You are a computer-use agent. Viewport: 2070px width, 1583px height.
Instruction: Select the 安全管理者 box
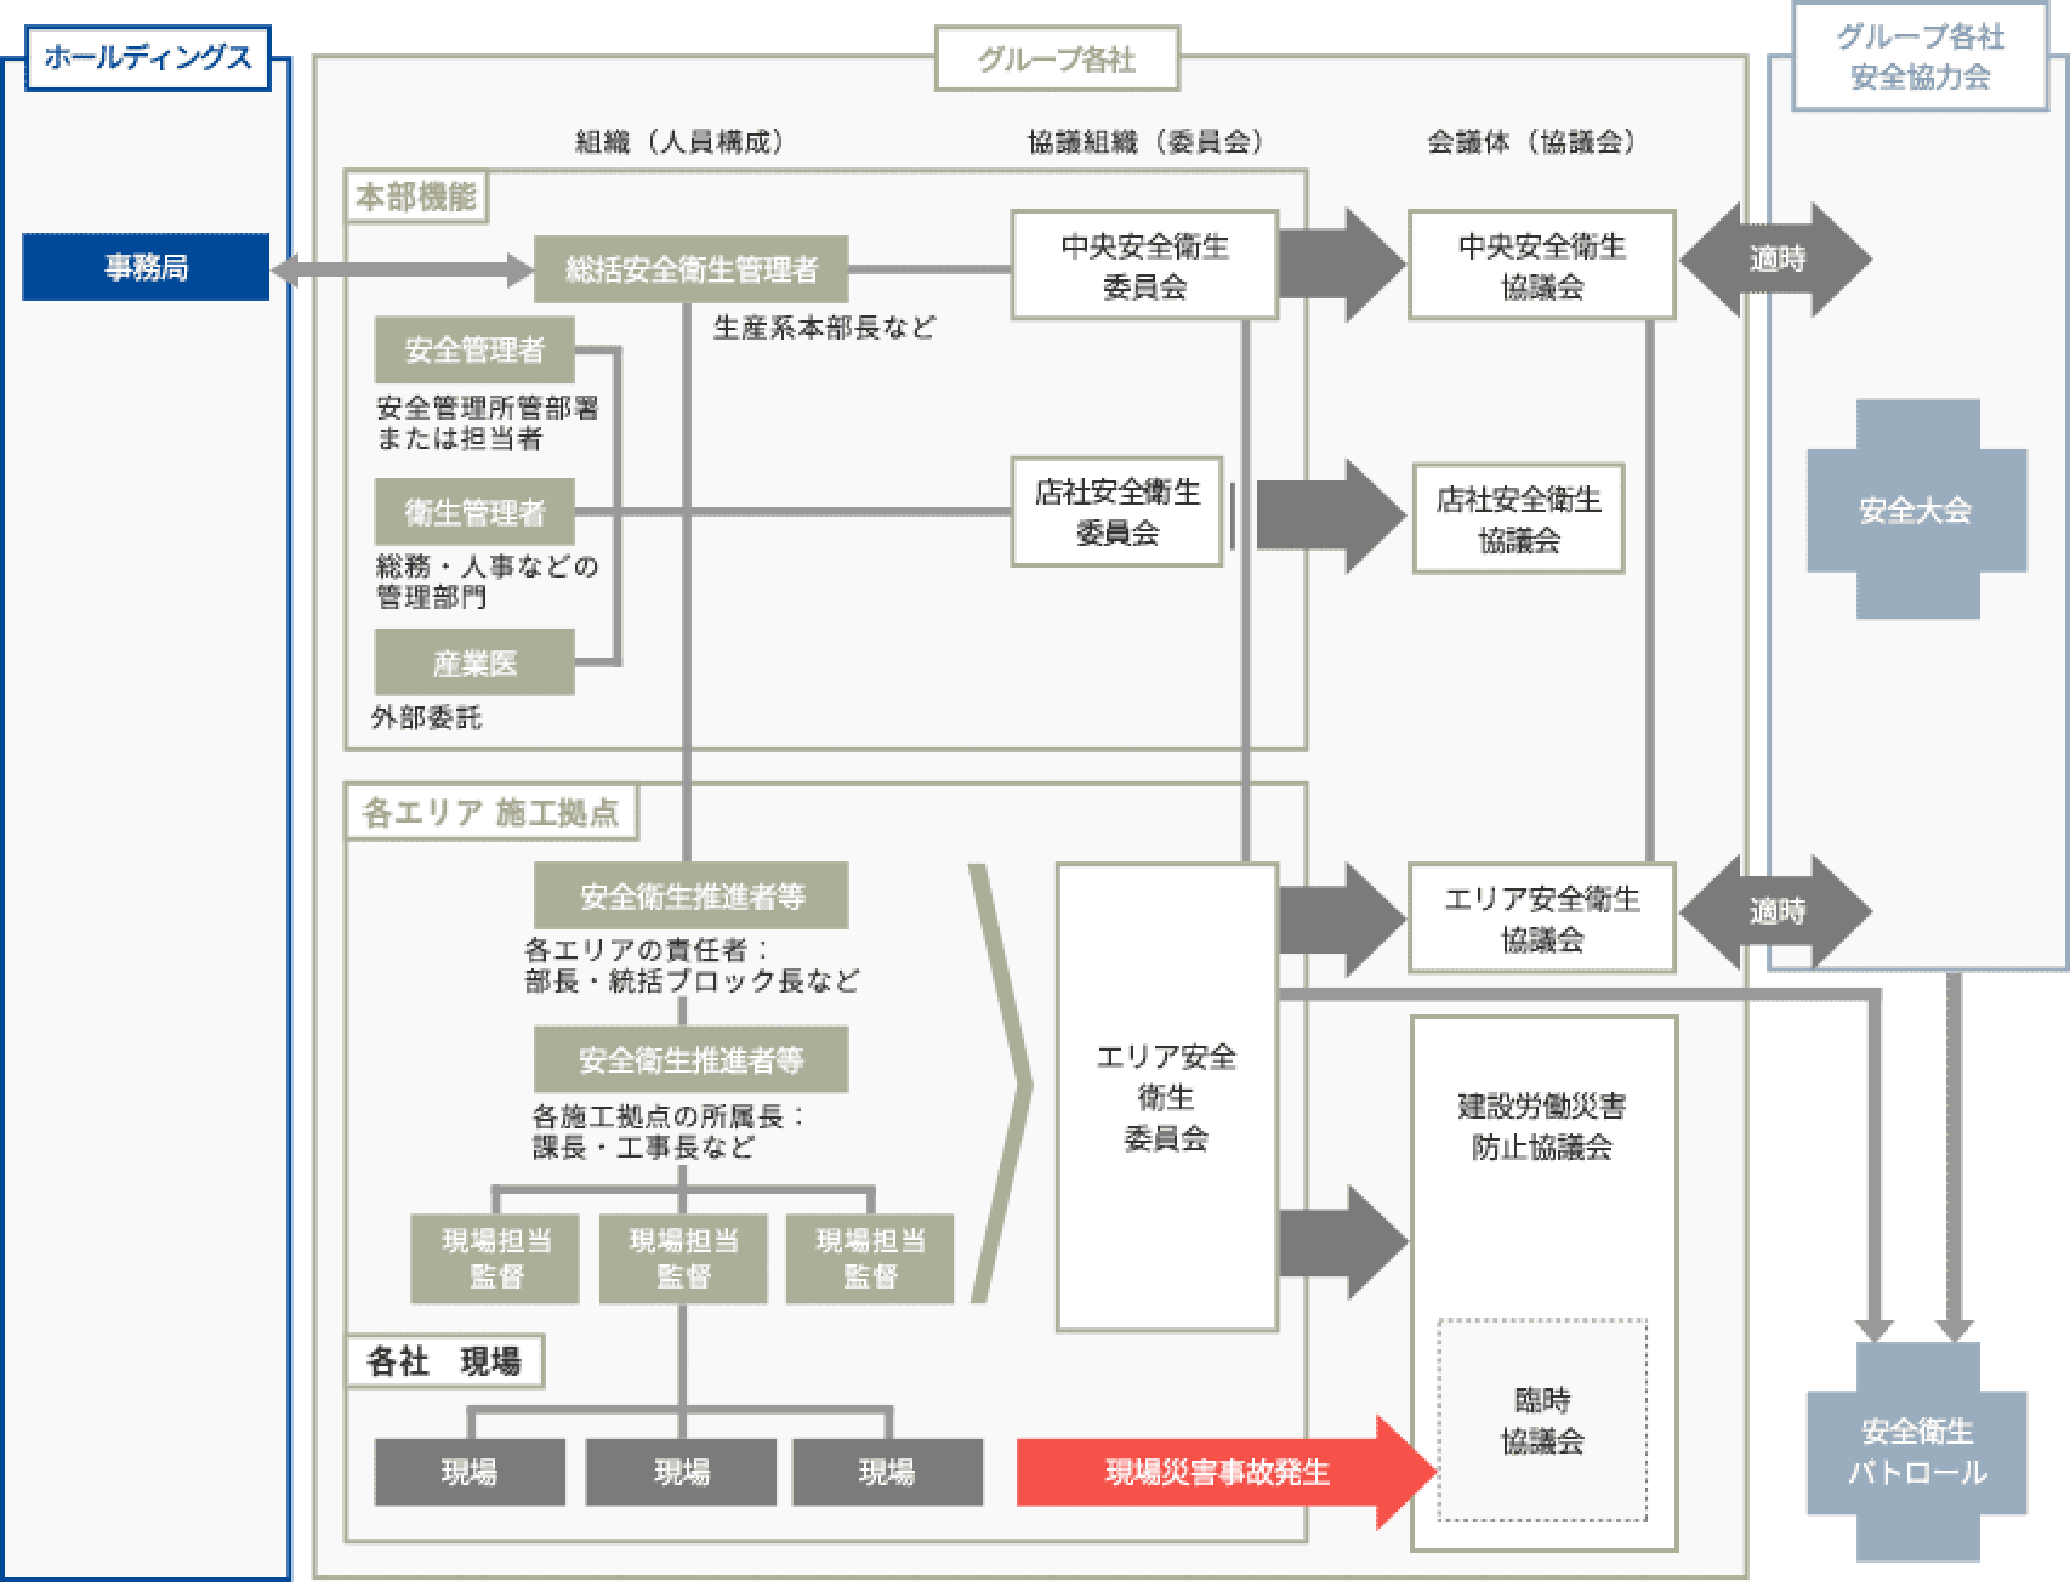pos(475,349)
